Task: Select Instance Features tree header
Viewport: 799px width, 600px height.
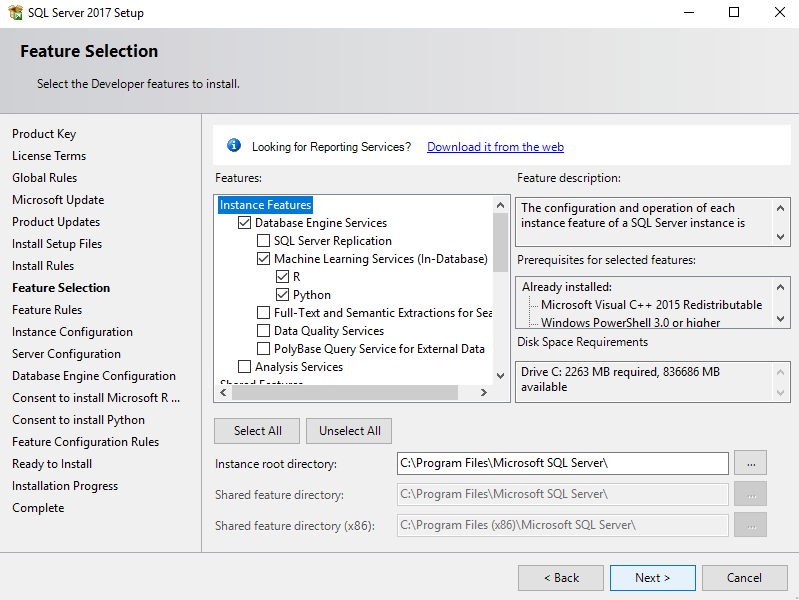Action: 266,205
